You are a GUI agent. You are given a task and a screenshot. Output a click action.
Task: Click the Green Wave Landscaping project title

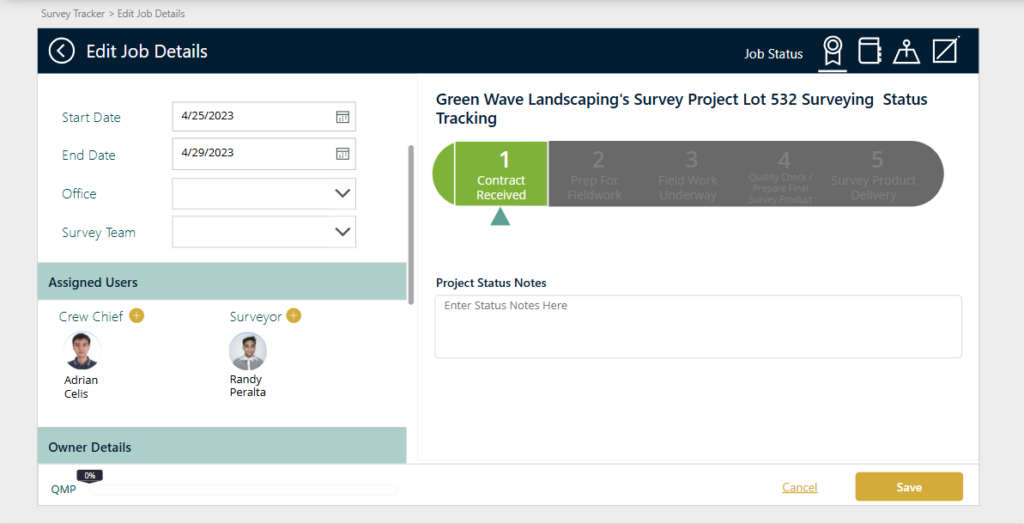click(682, 108)
